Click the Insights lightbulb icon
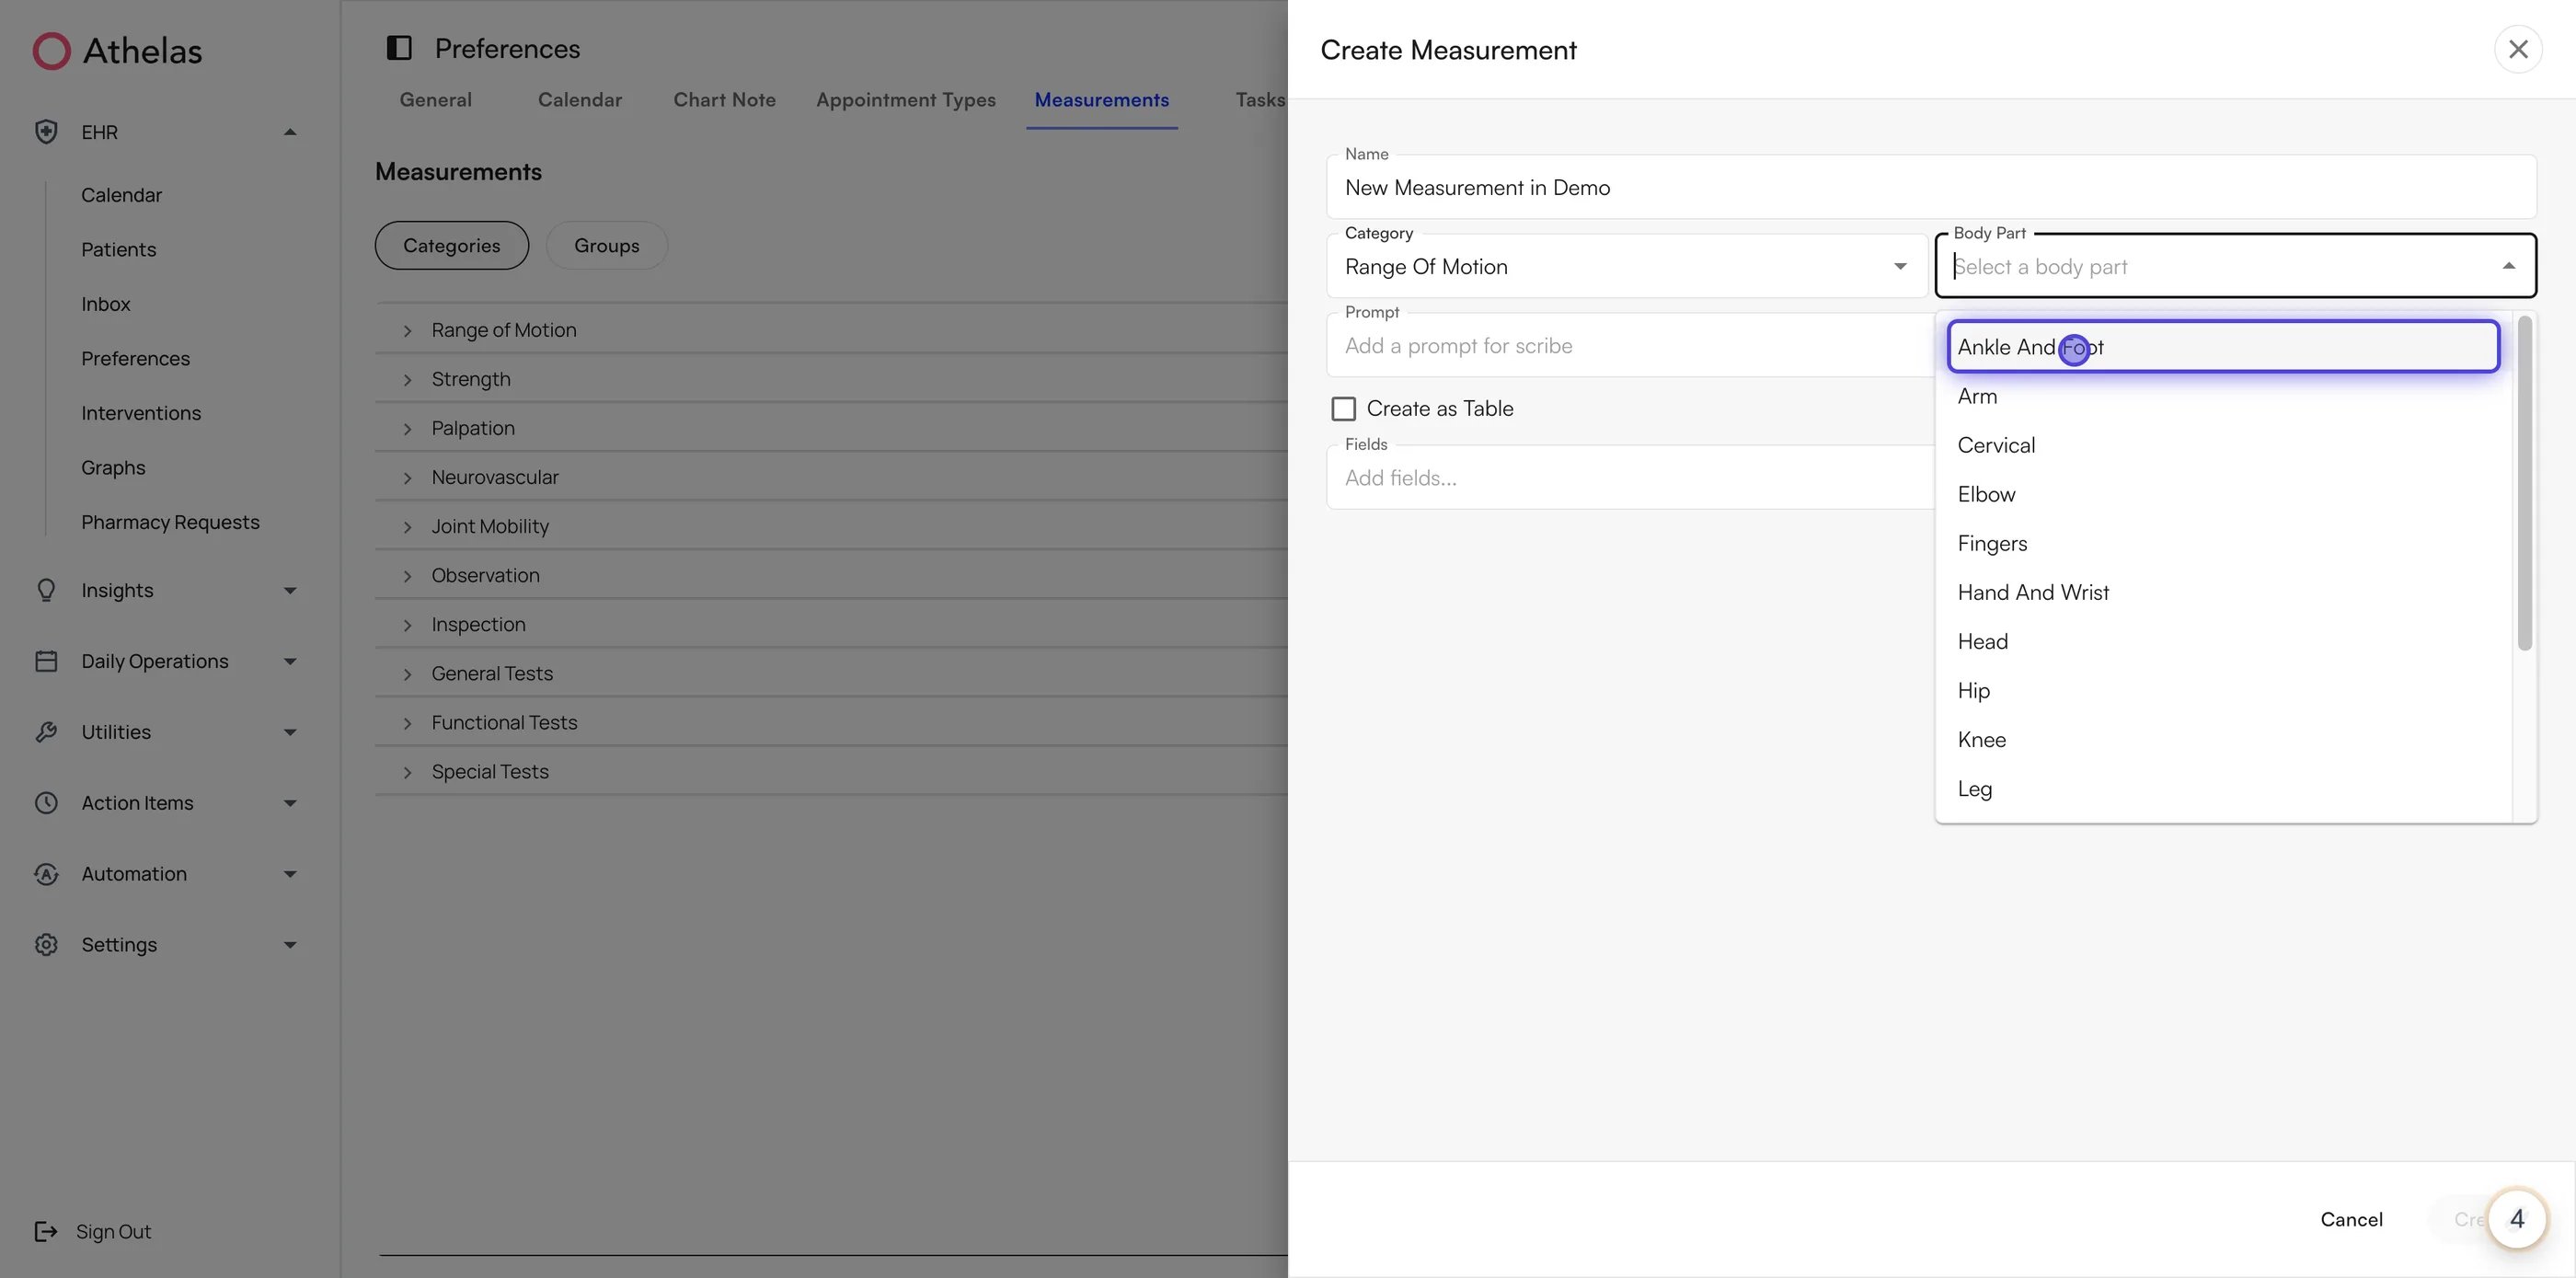Viewport: 2576px width, 1278px height. pos(46,590)
